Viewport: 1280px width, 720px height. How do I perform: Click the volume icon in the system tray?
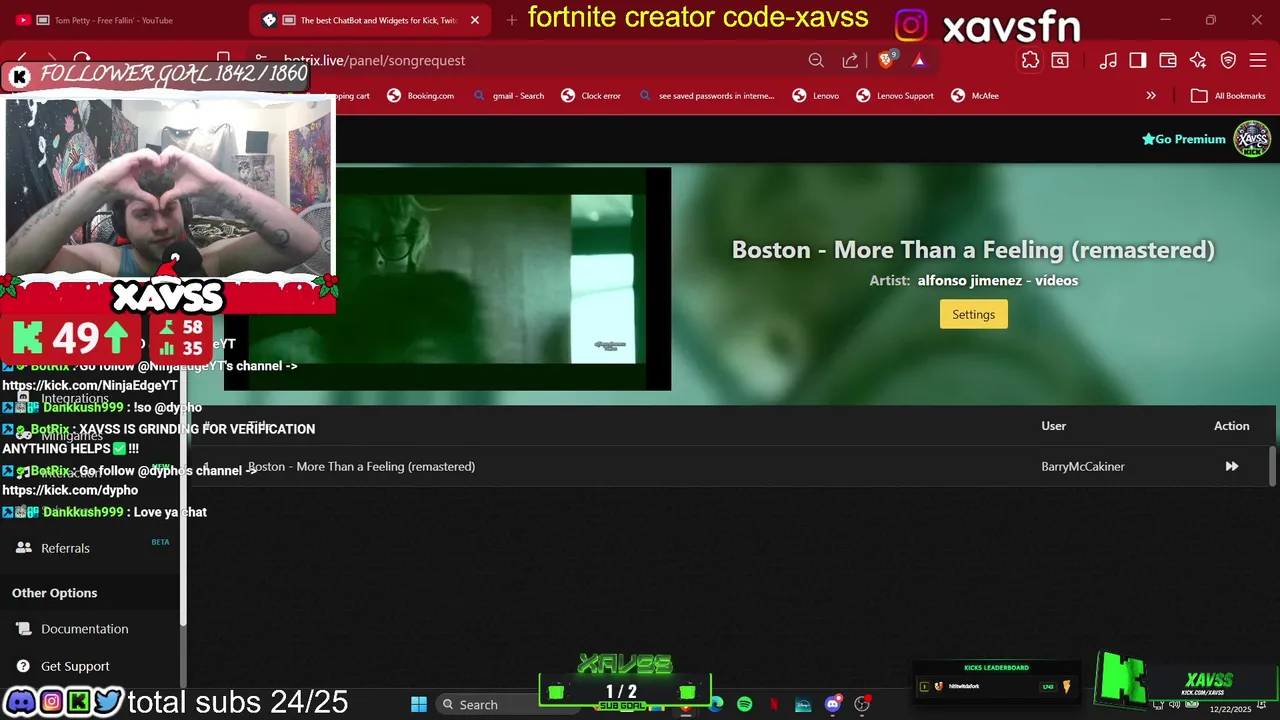point(1174,704)
